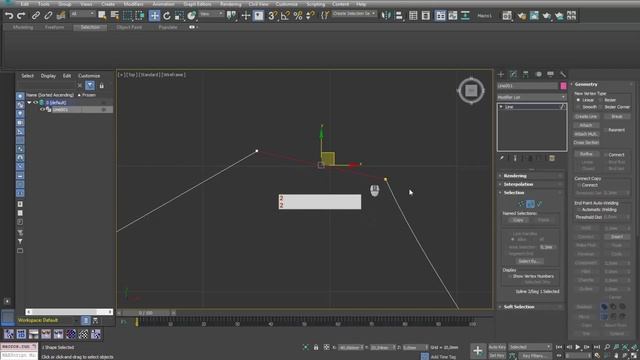The height and width of the screenshot is (360, 640).
Task: Expand the Interpolation rollout
Action: pos(531,184)
